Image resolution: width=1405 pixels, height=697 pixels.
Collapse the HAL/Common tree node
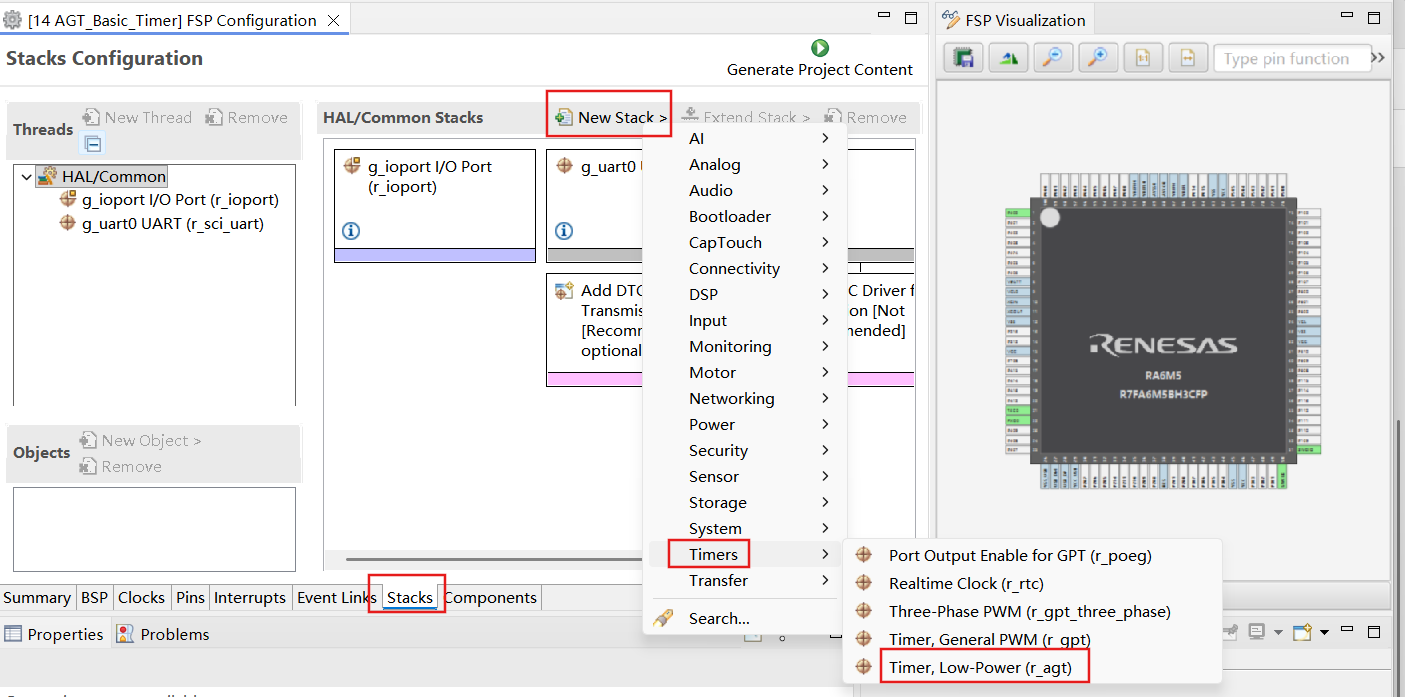pyautogui.click(x=26, y=176)
